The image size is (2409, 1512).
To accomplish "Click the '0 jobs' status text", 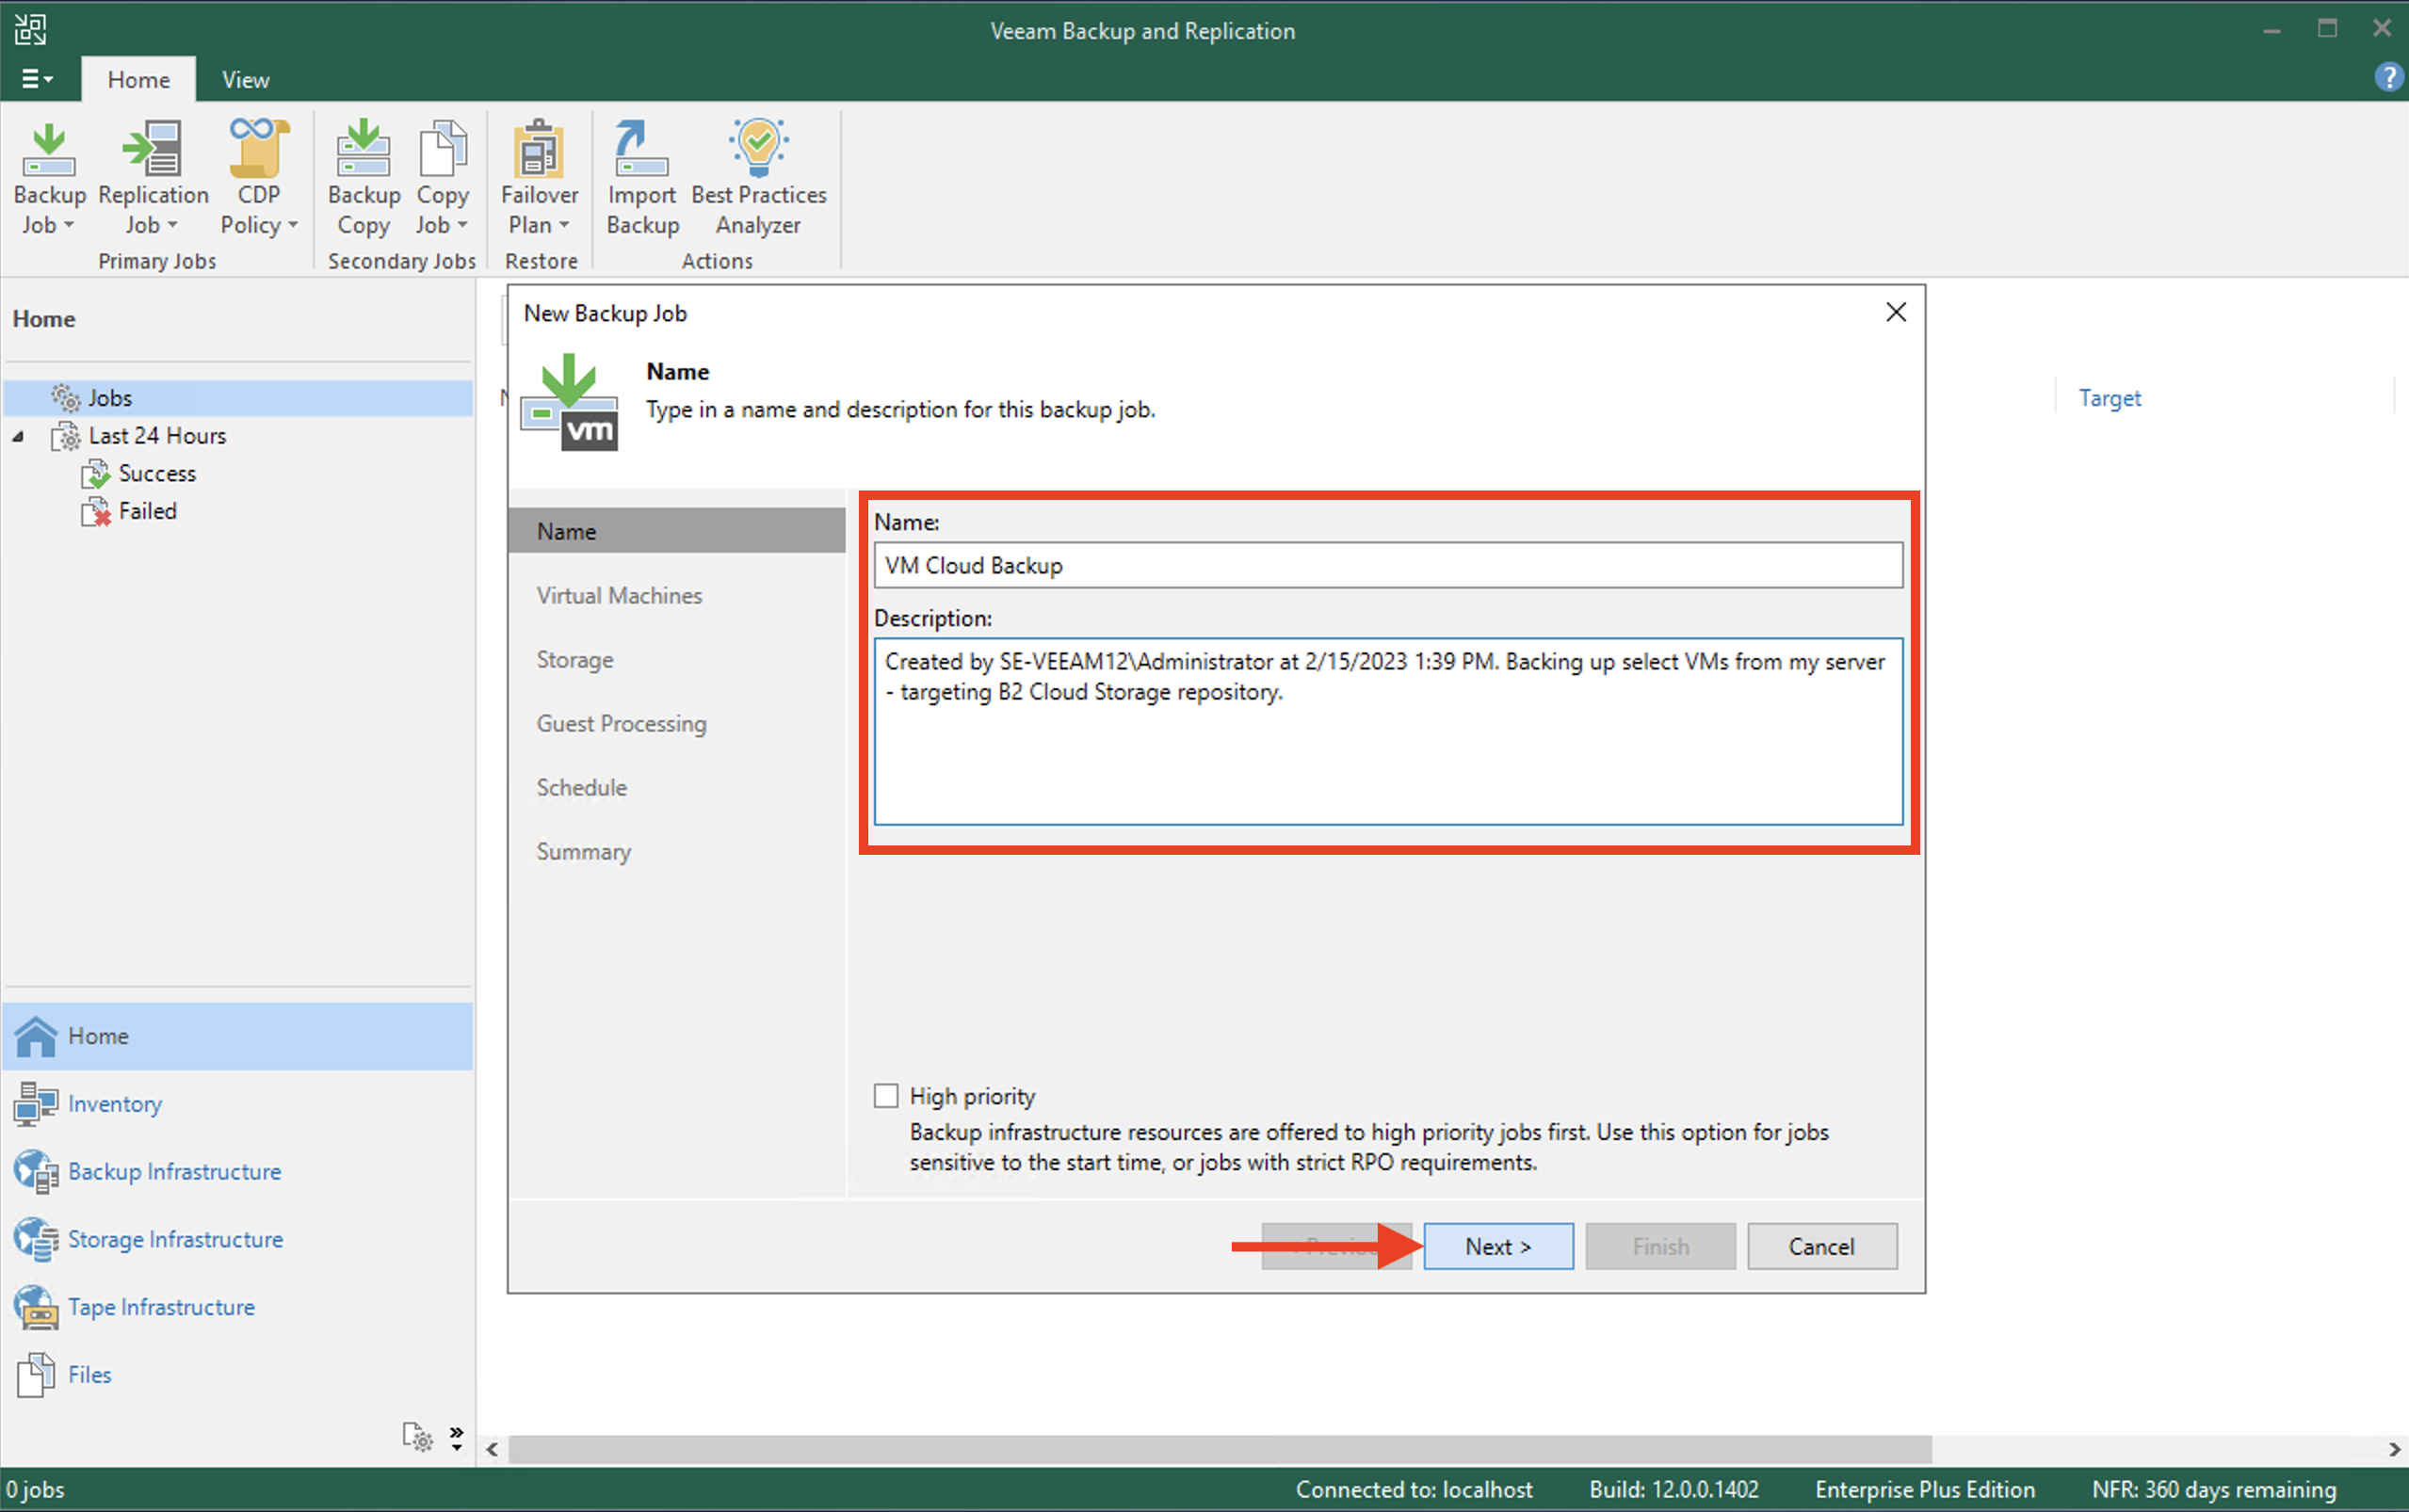I will (35, 1490).
